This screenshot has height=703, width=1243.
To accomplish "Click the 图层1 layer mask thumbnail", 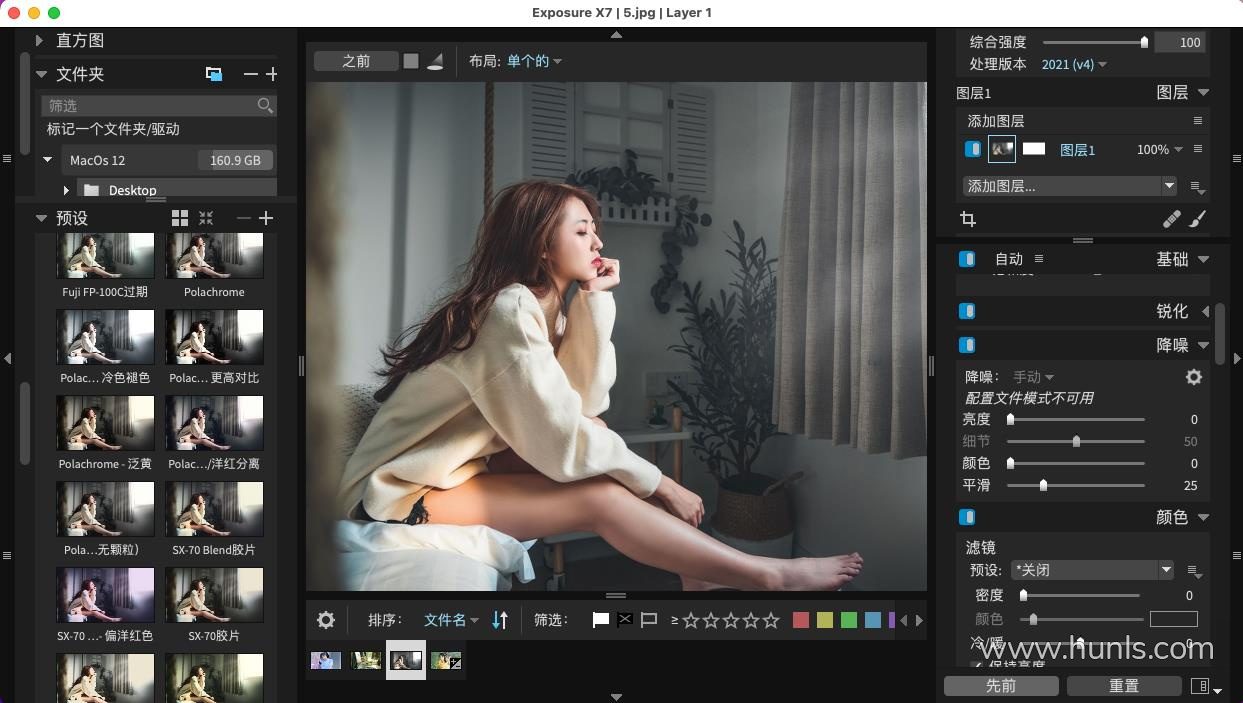I will point(1033,149).
